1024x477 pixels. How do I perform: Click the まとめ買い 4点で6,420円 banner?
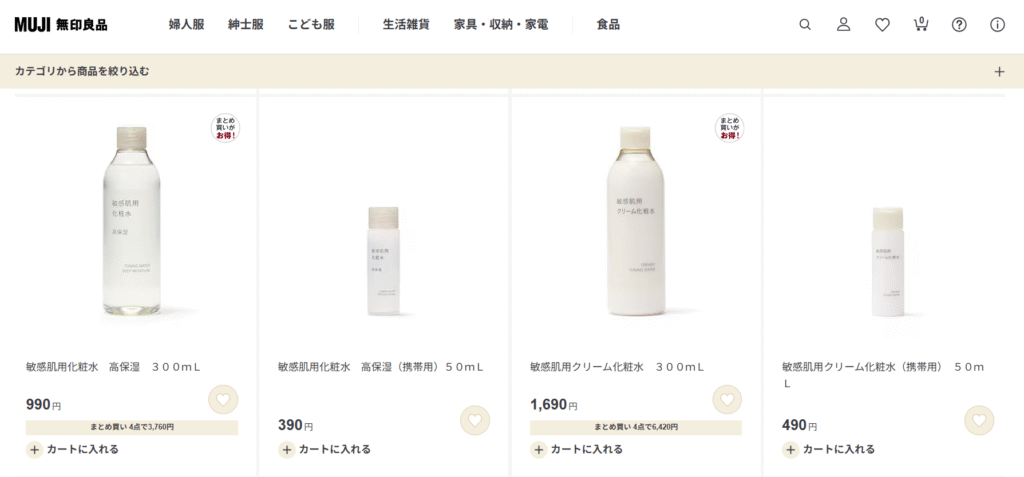(x=635, y=427)
